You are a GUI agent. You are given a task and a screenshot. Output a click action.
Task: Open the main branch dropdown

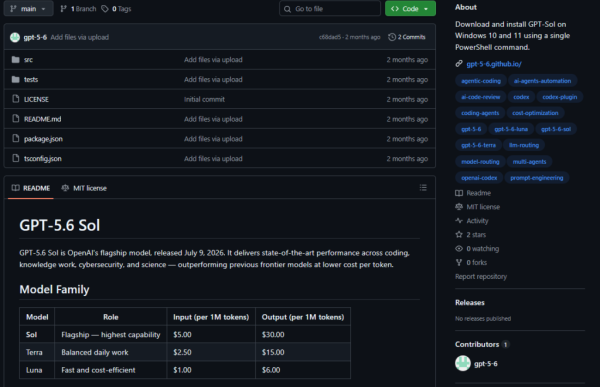click(x=28, y=8)
